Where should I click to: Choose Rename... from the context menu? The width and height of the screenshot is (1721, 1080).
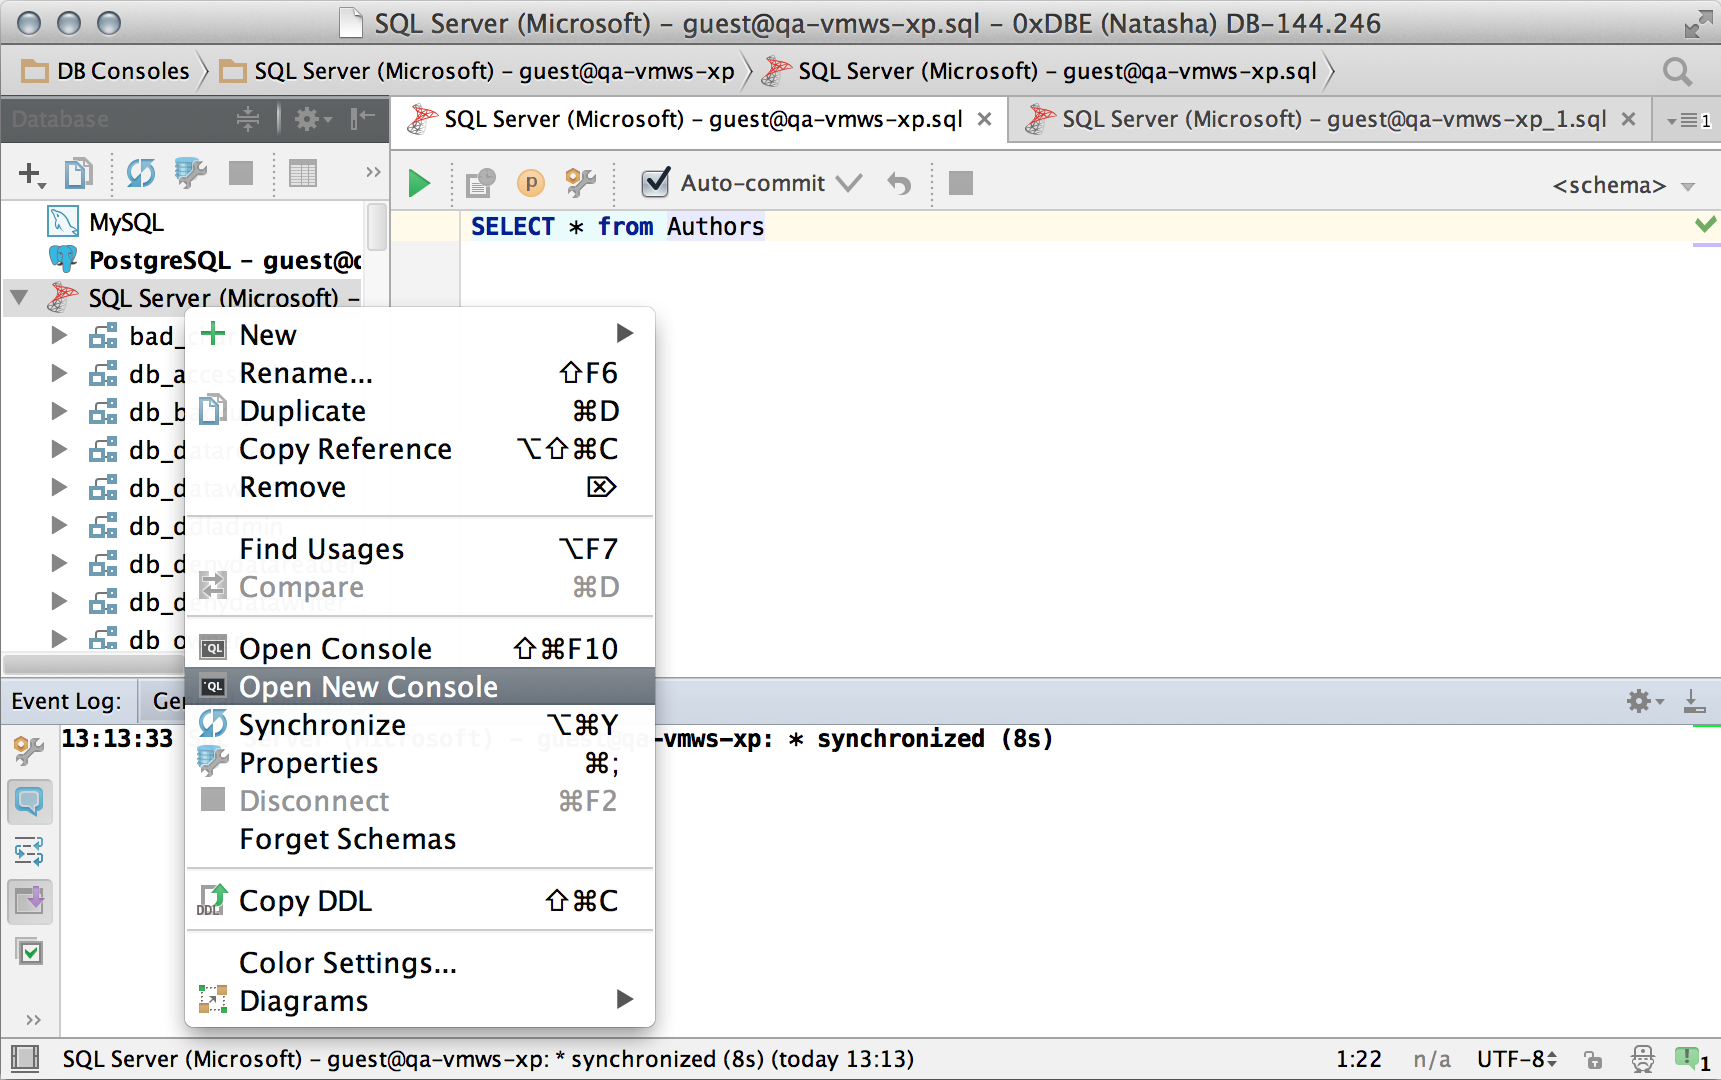pyautogui.click(x=420, y=373)
